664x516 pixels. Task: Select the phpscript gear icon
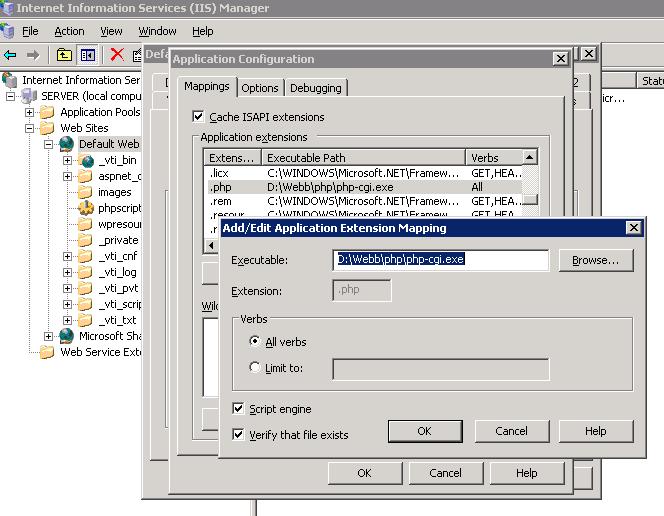tap(86, 208)
